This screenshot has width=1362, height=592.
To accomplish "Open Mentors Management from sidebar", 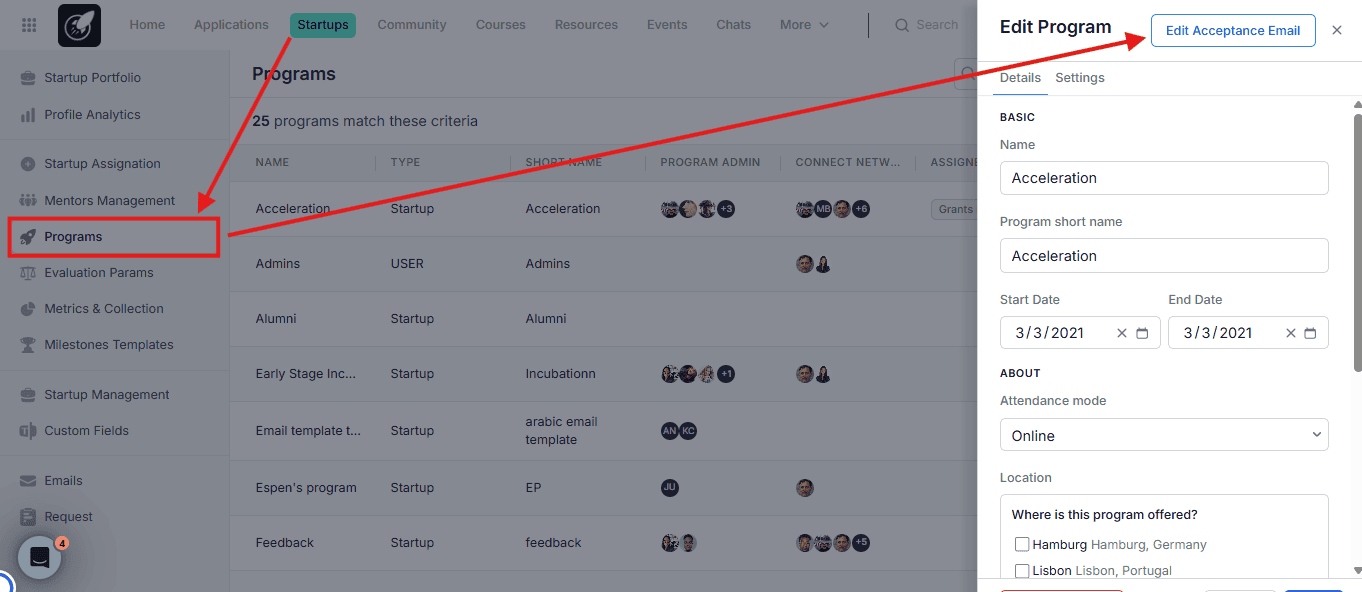I will (x=109, y=200).
